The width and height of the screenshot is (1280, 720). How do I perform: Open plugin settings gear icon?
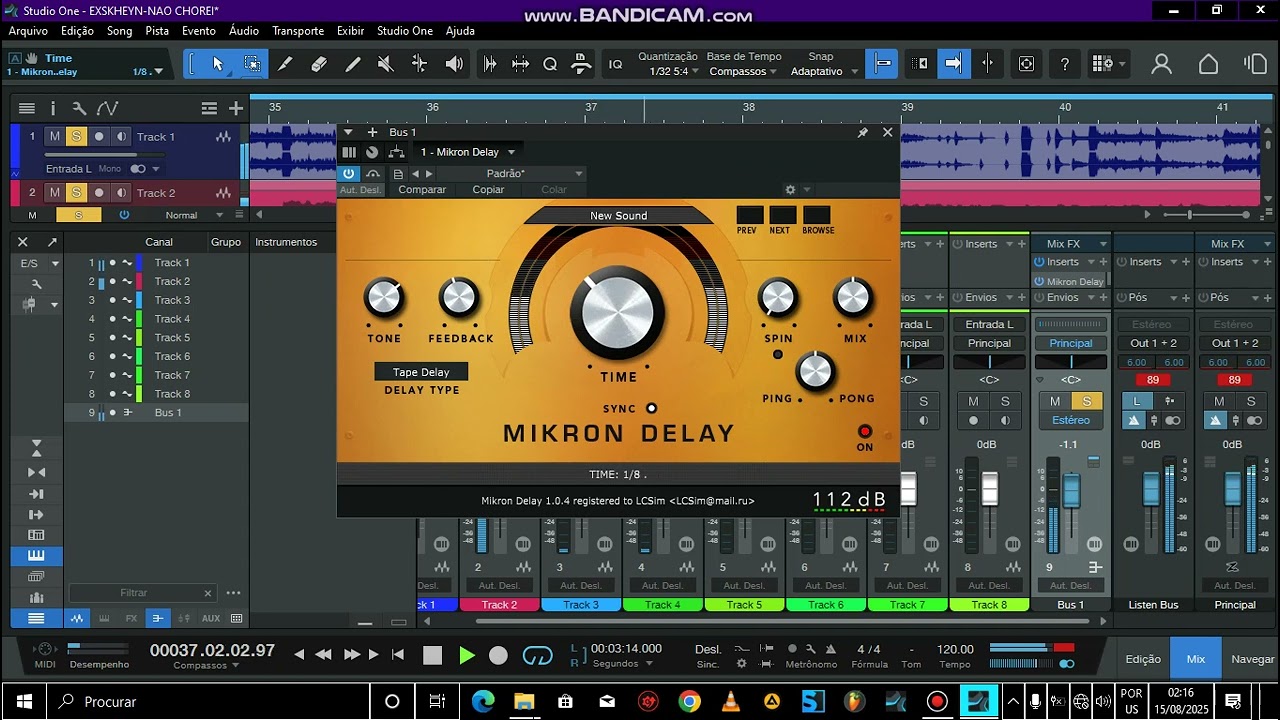coord(790,189)
